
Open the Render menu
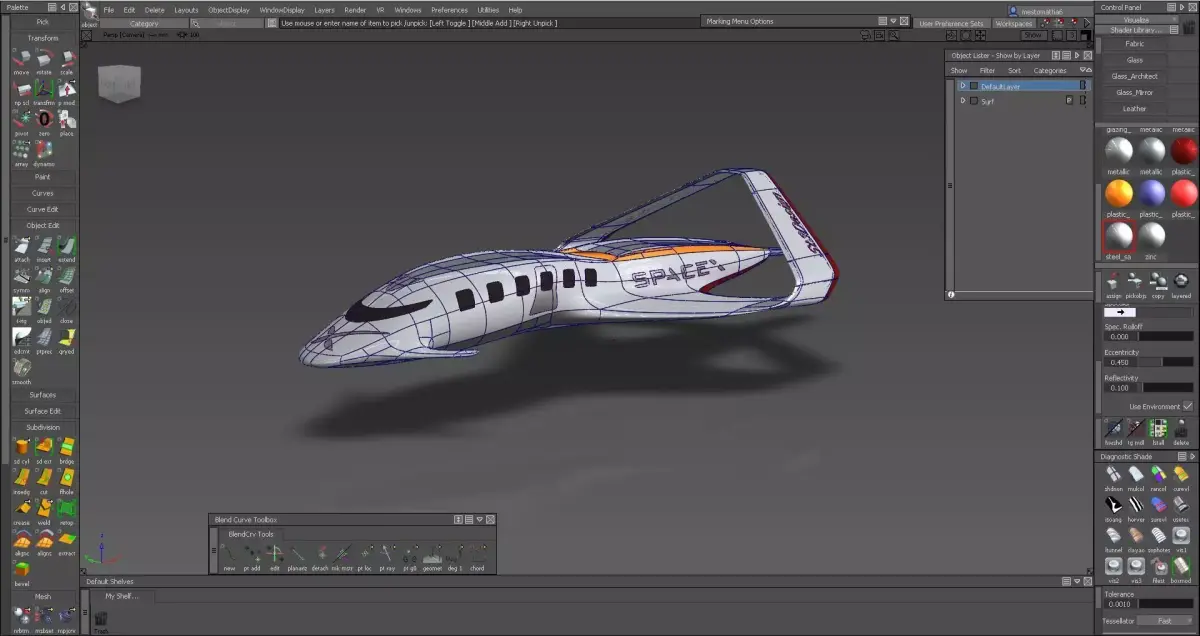(x=355, y=10)
